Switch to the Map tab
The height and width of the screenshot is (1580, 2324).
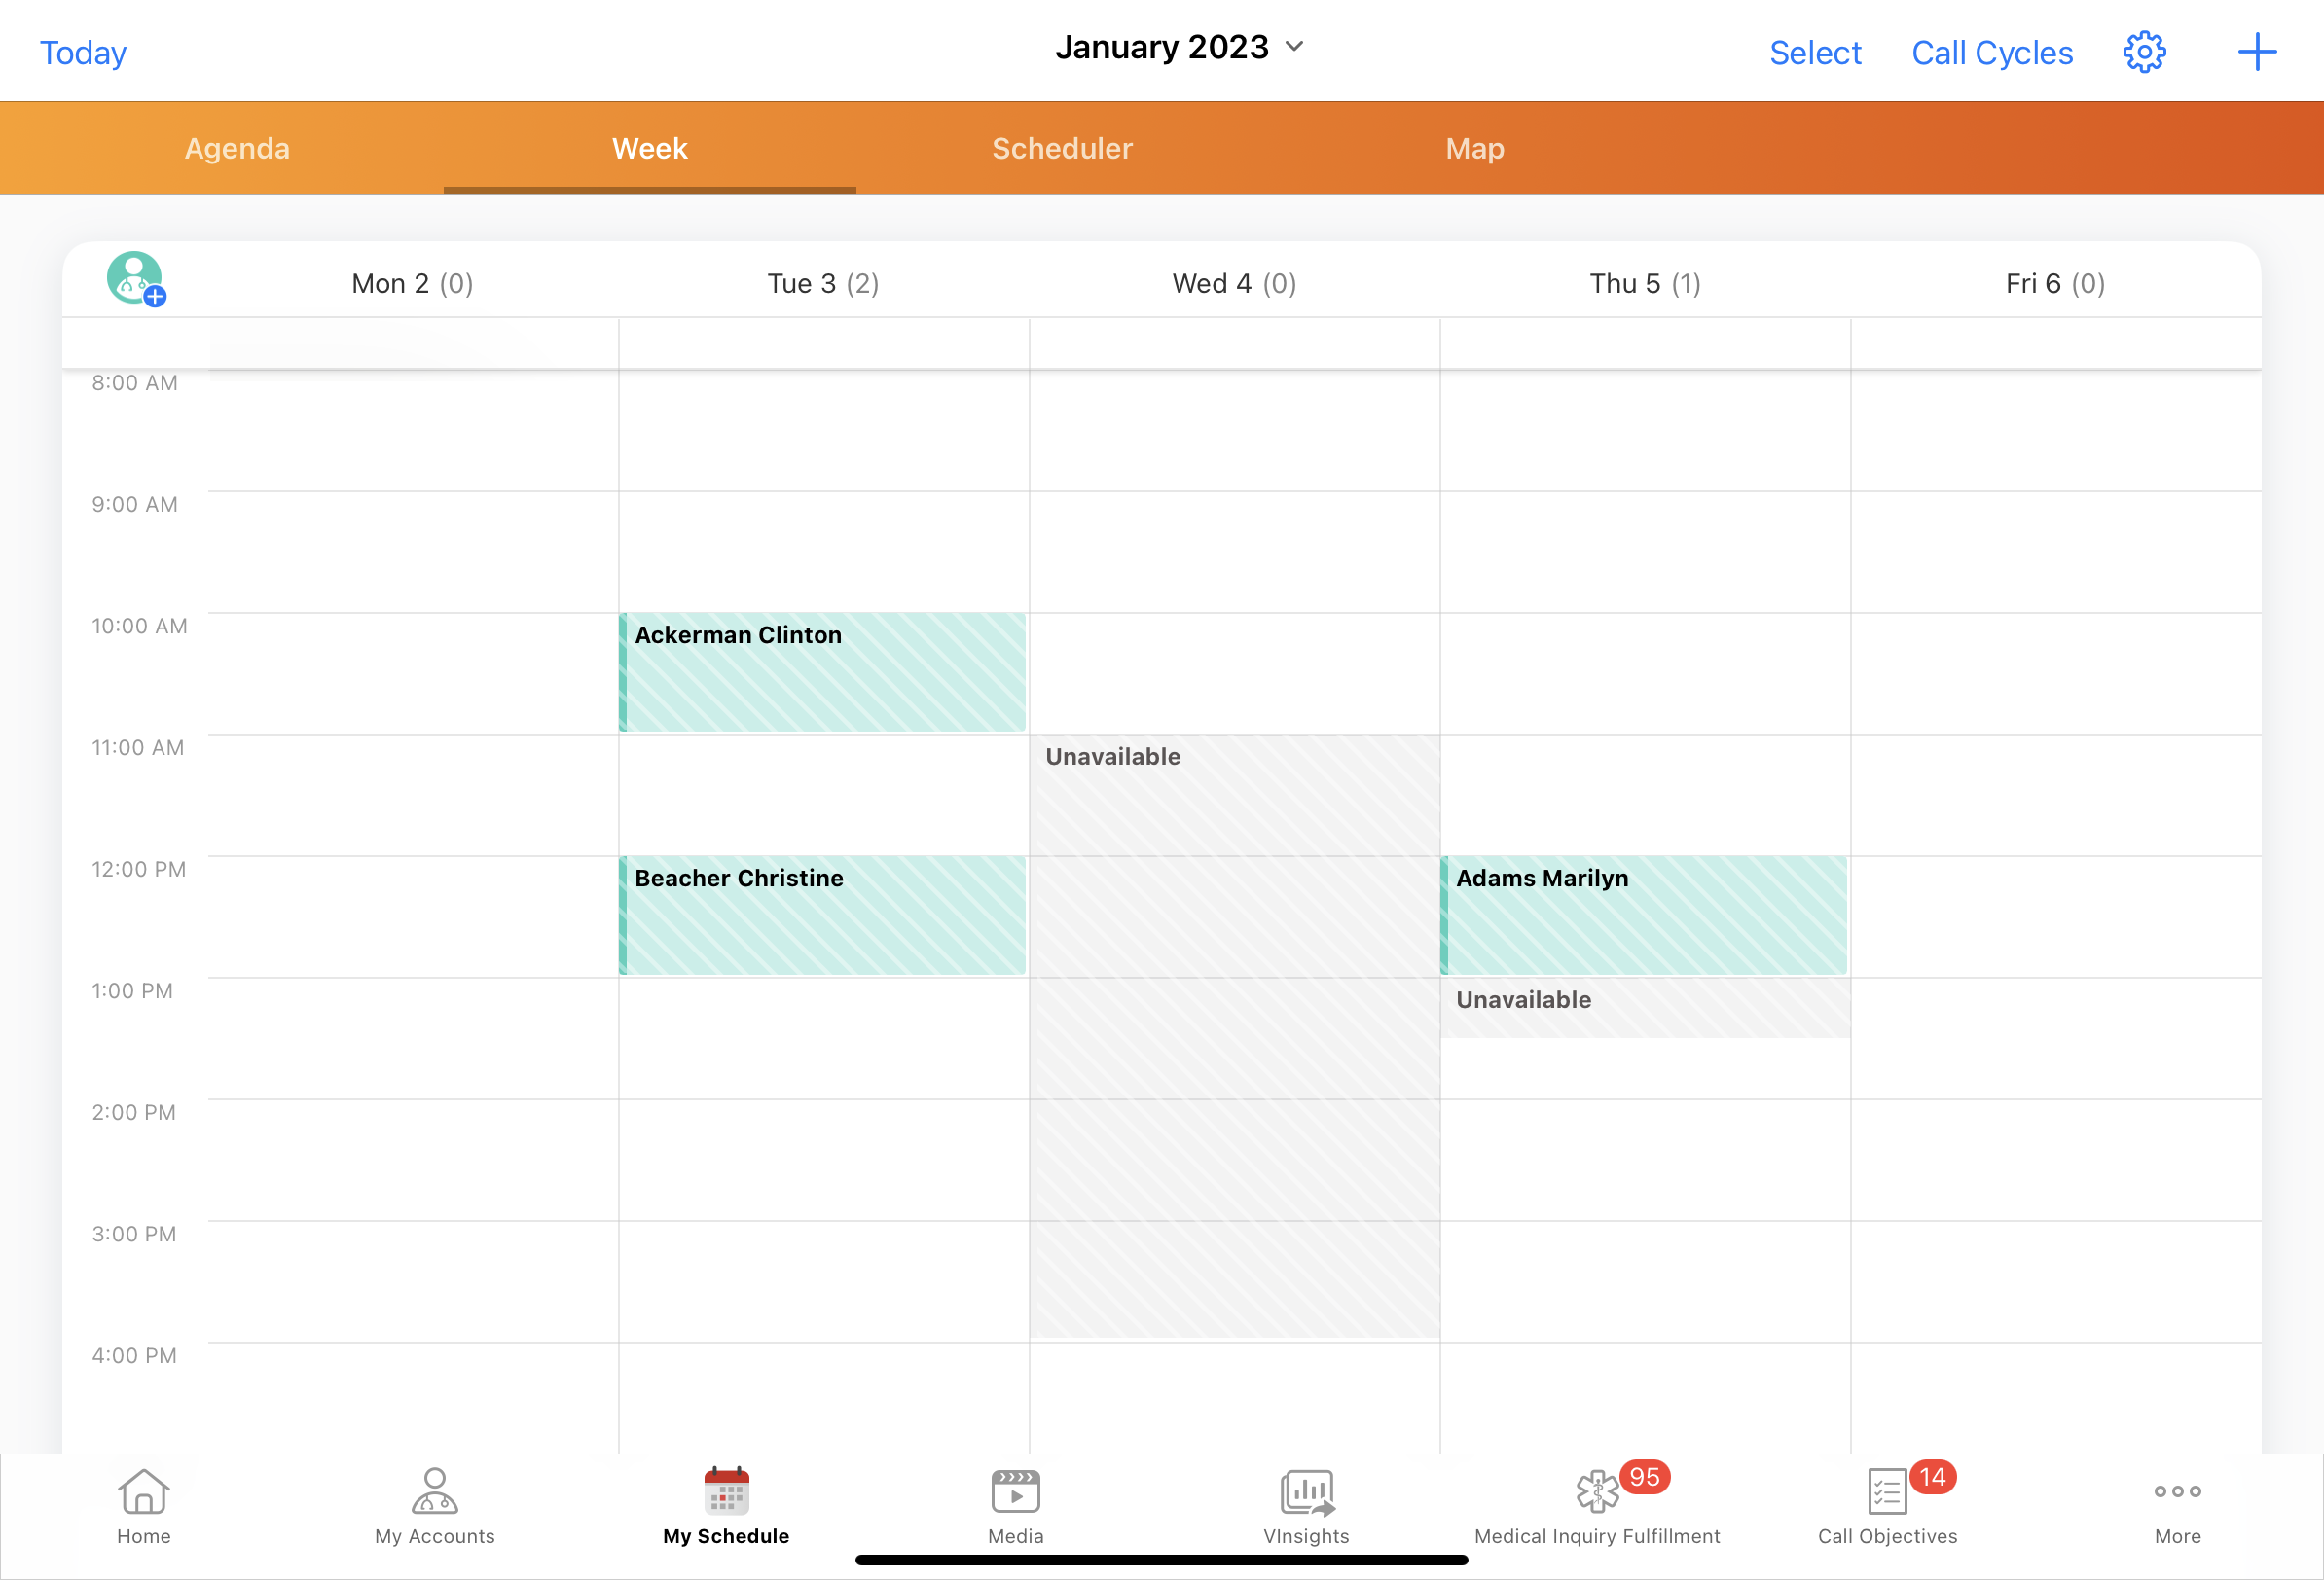1474,148
